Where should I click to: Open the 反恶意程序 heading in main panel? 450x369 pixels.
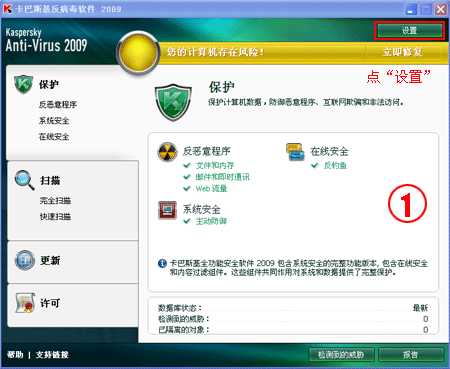(207, 151)
